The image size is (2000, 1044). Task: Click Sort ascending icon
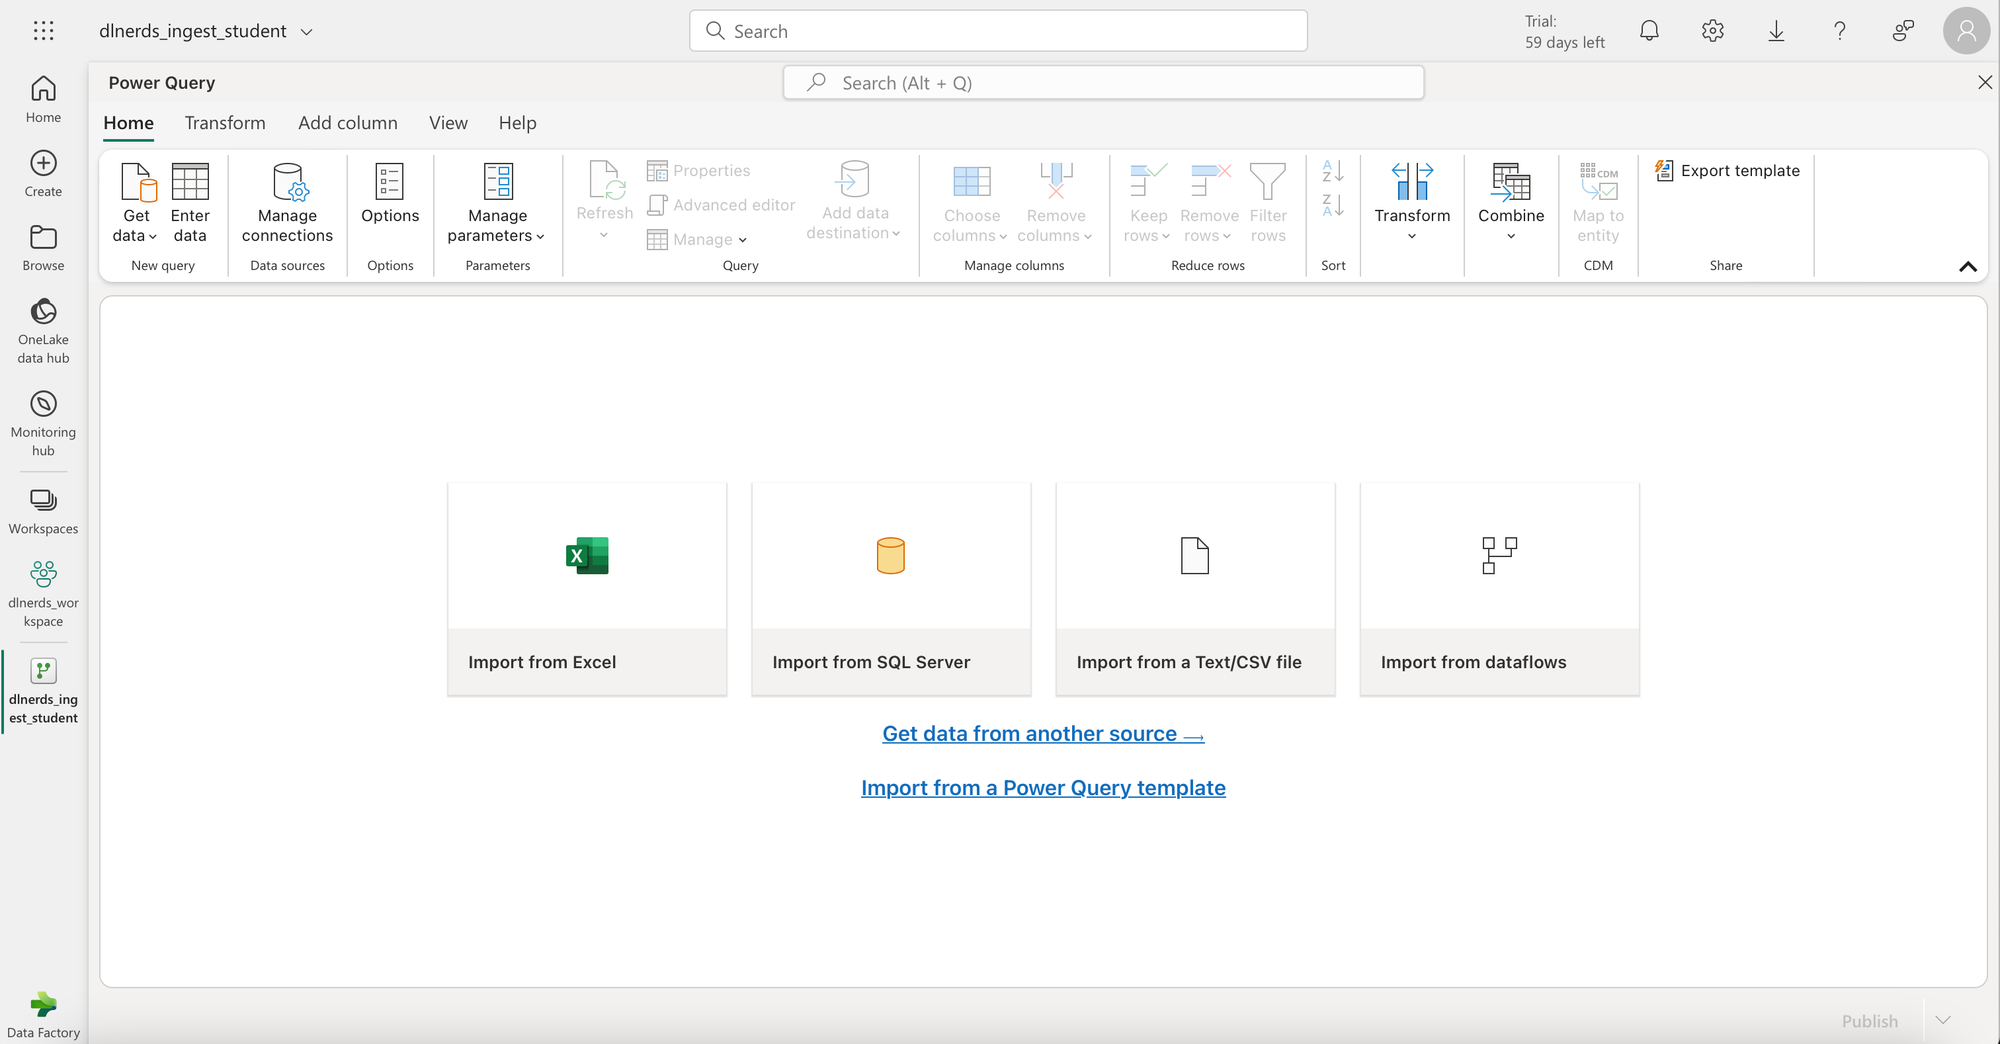pyautogui.click(x=1333, y=171)
